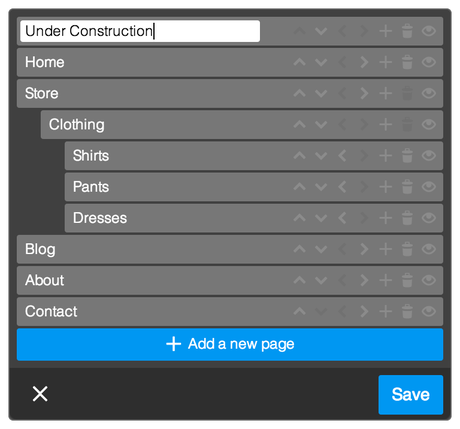Move the Pants page up

[300, 187]
